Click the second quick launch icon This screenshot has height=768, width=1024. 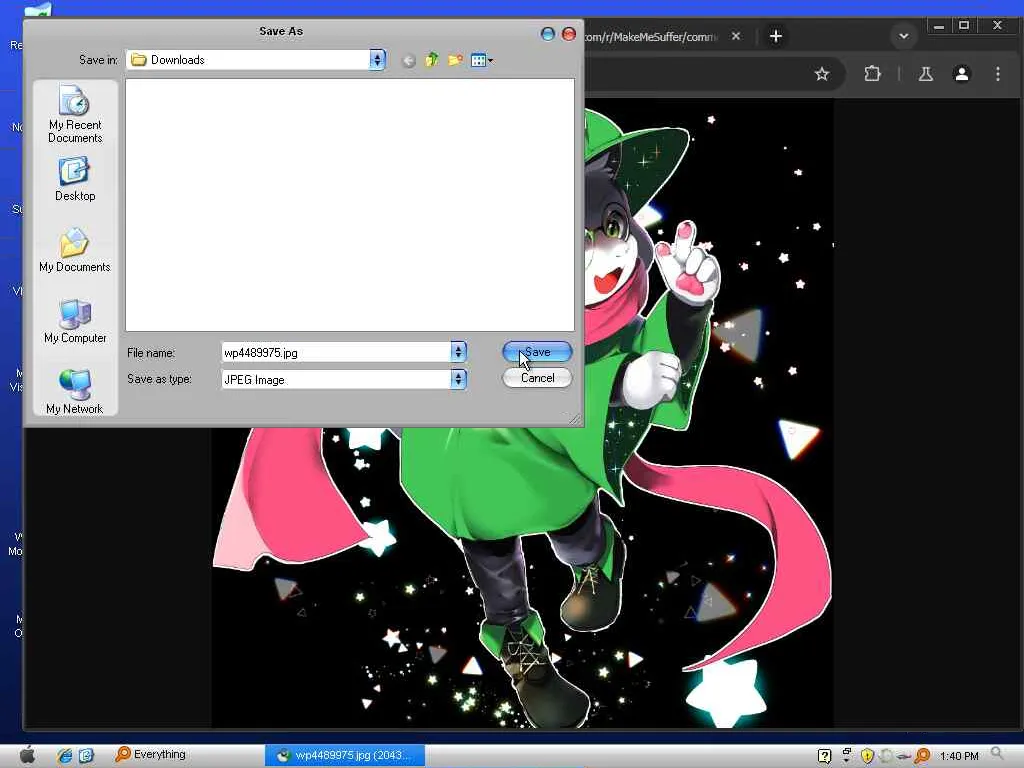pos(86,756)
